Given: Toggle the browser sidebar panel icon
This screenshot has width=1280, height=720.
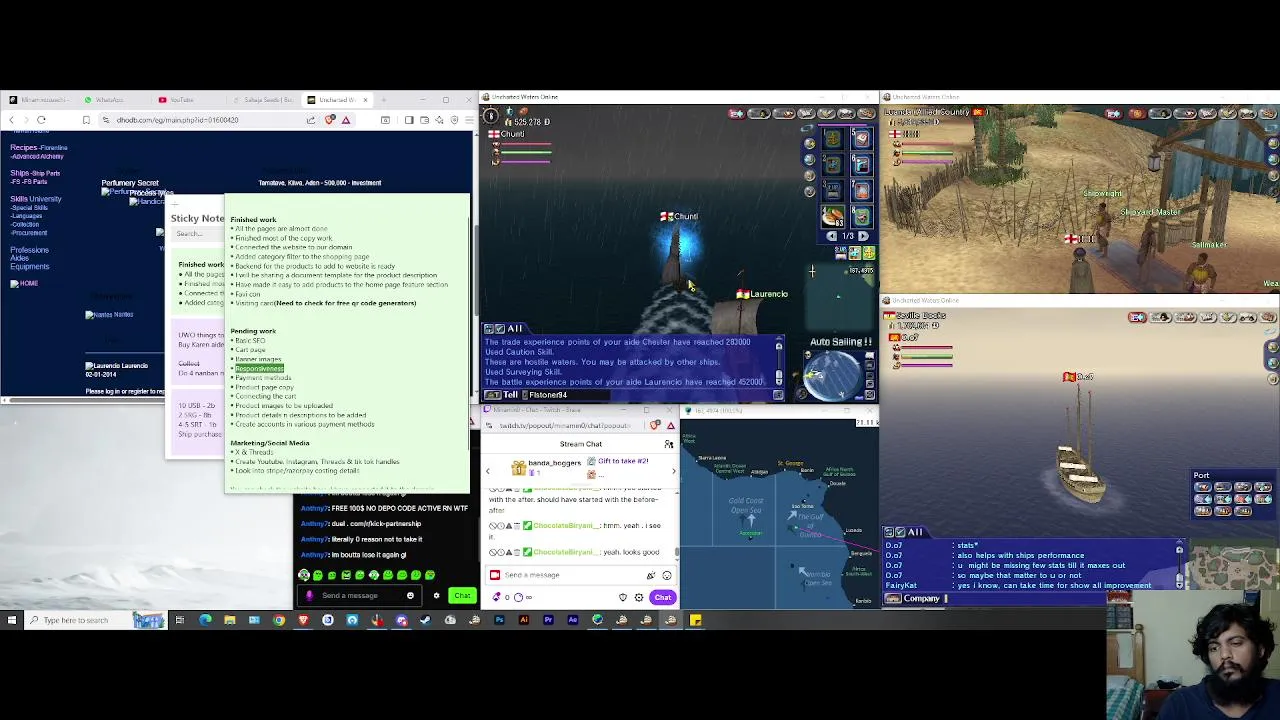Looking at the screenshot, I should [x=408, y=120].
